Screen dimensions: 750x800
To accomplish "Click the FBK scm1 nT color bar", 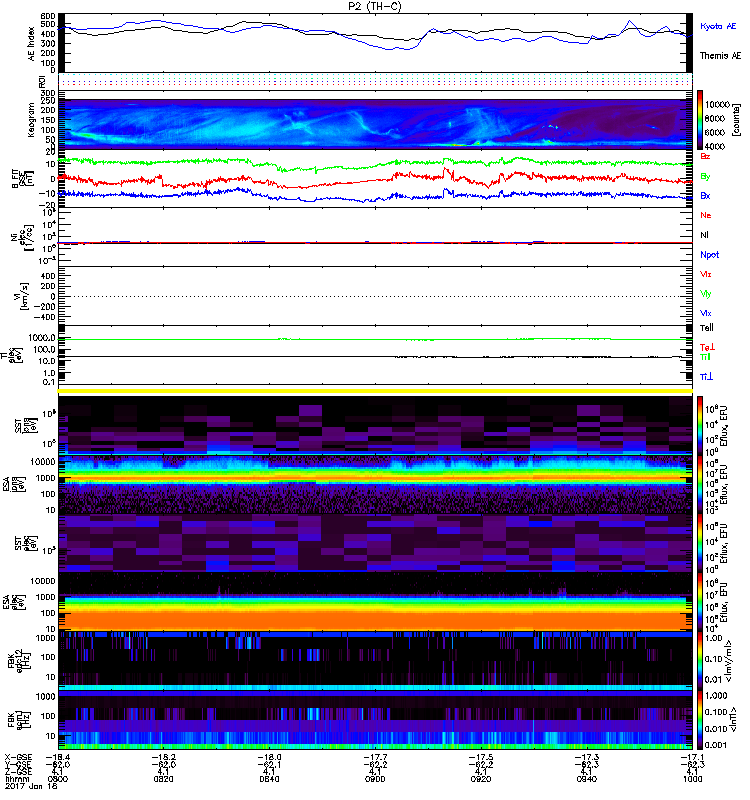I will click(700, 720).
